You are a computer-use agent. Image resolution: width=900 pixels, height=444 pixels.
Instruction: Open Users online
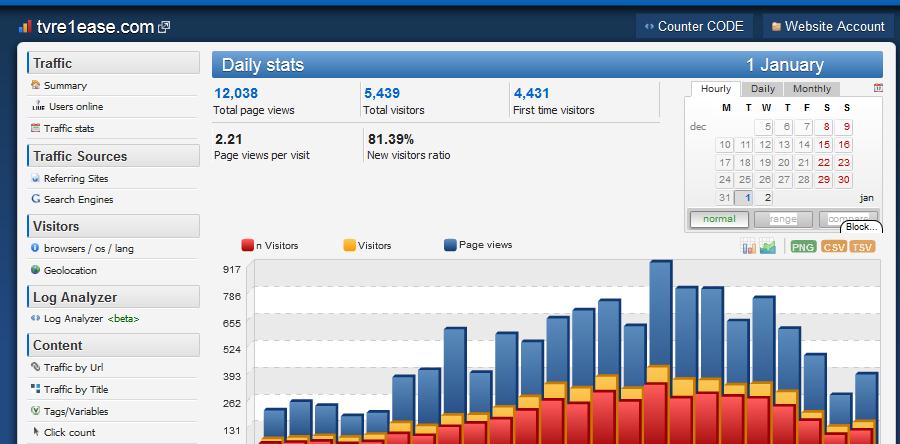76,107
